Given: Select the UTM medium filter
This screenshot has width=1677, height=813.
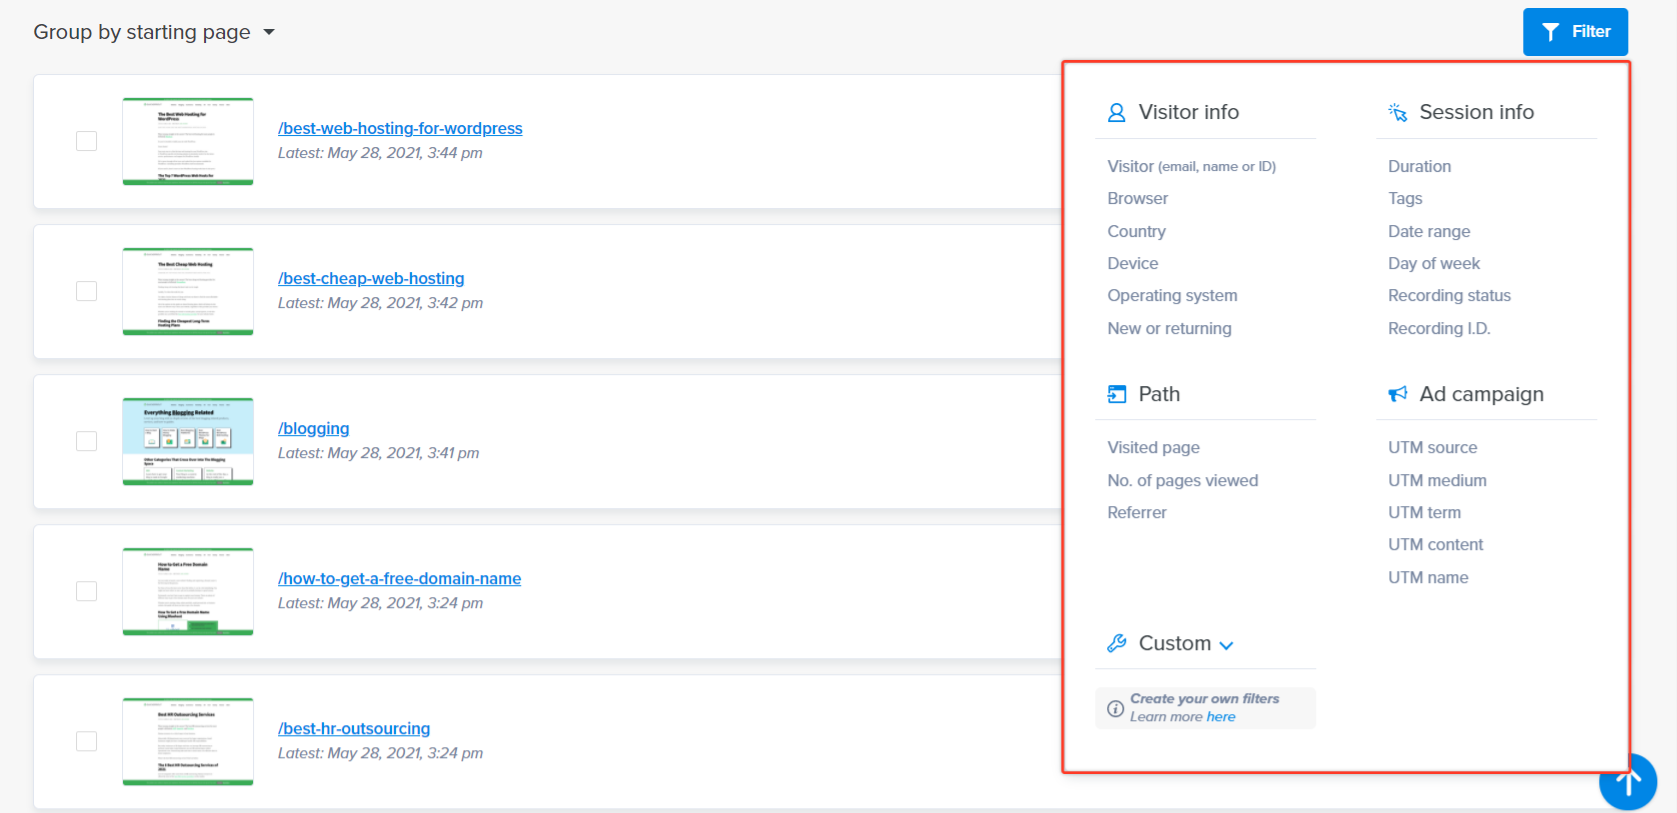Looking at the screenshot, I should click(x=1437, y=480).
